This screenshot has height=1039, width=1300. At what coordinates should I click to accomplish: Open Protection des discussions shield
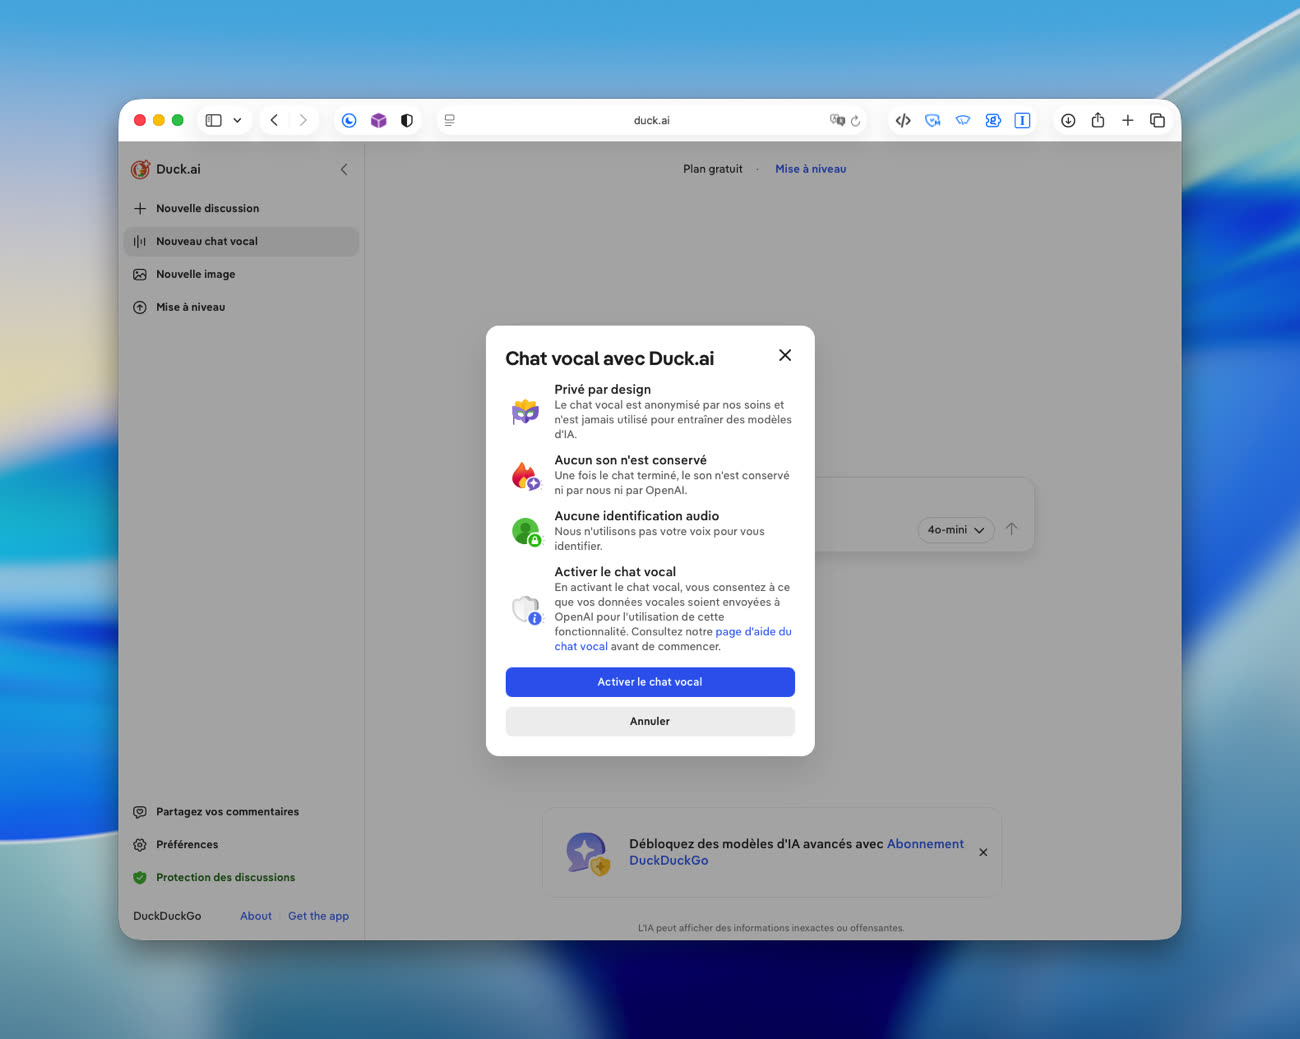(140, 878)
